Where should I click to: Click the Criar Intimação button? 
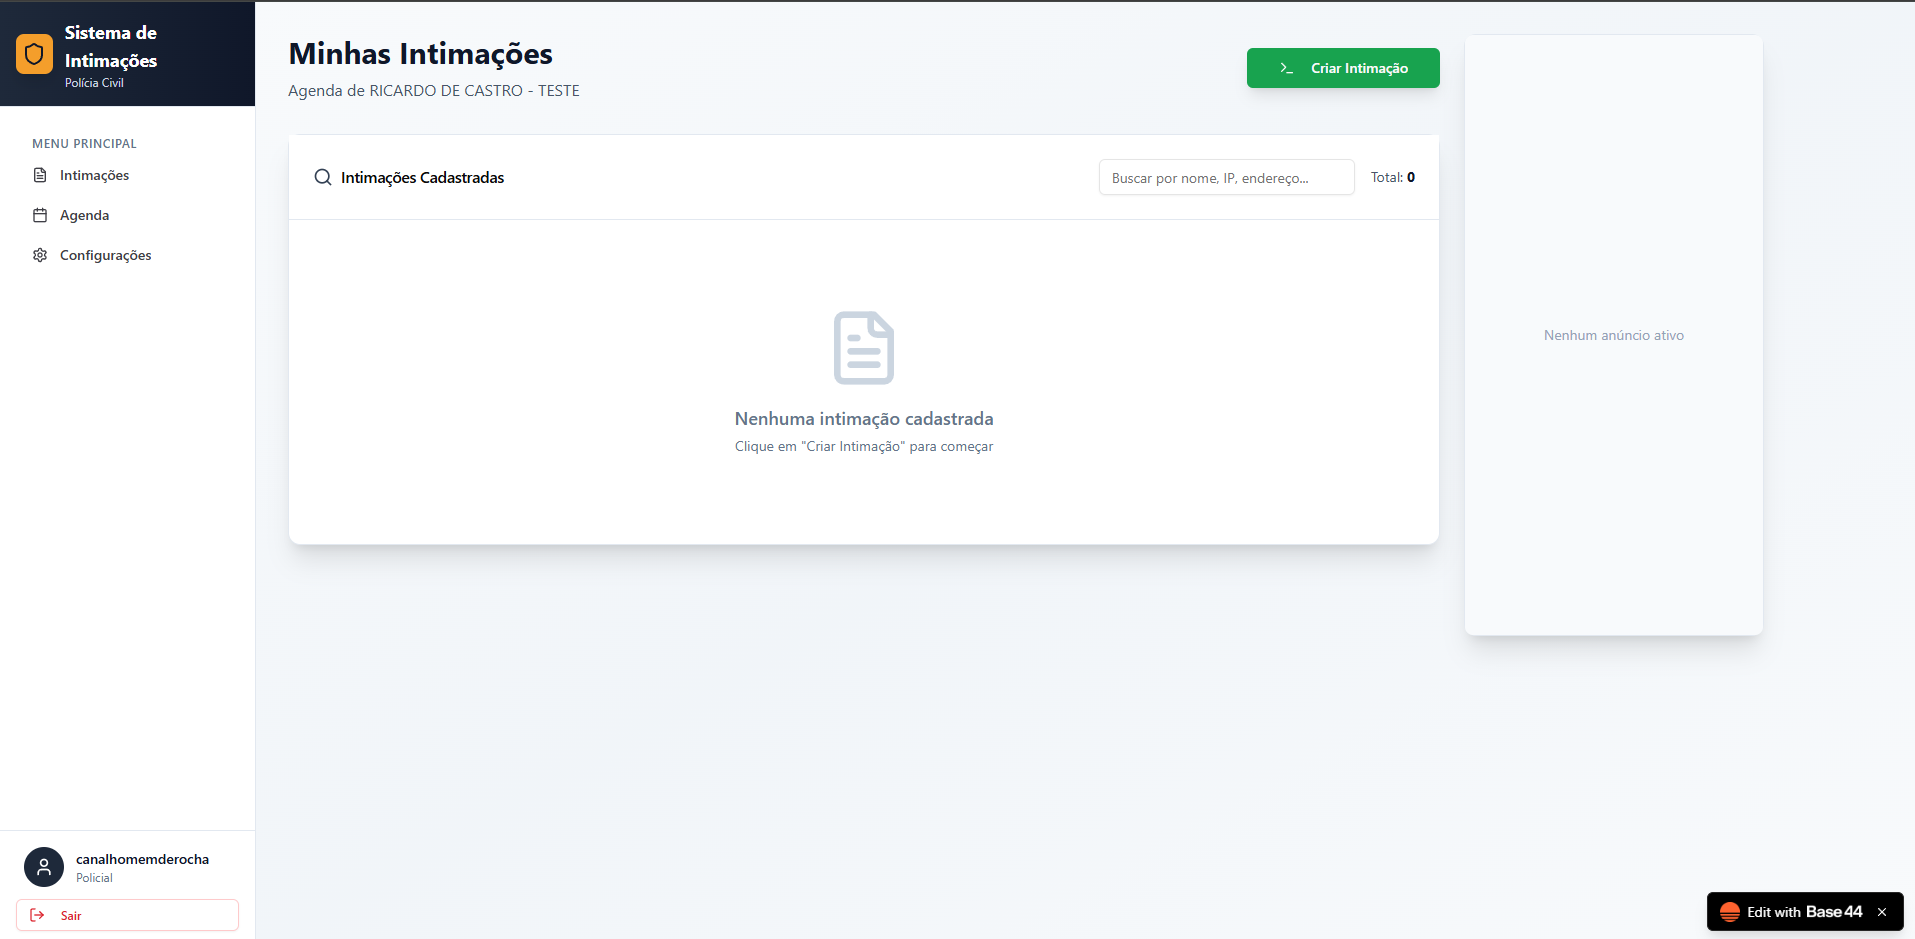click(1343, 68)
